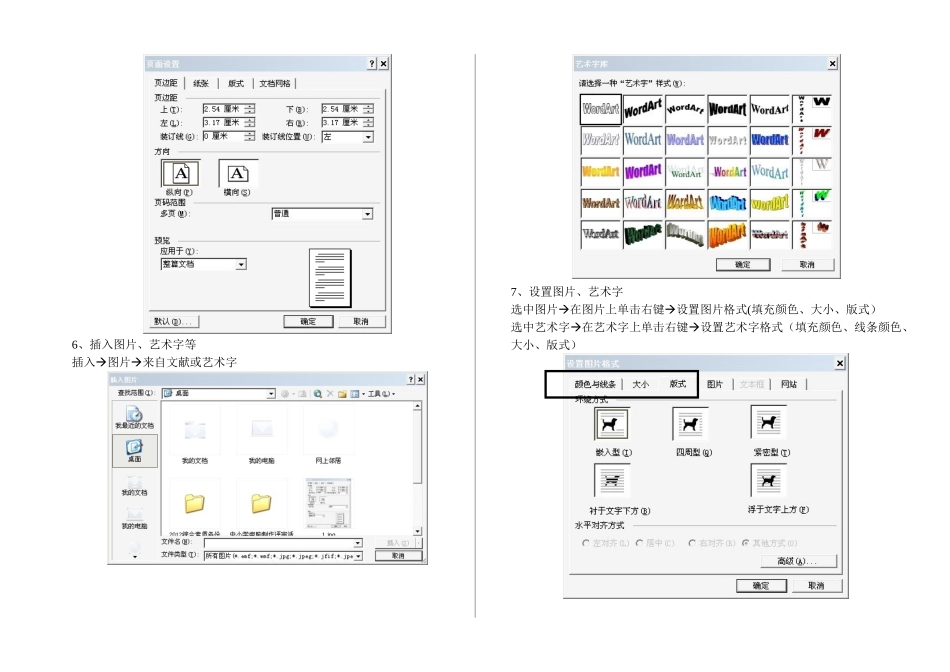This screenshot has height=672, width=950.
Task: Select 左对齐 radio button
Action: (x=586, y=543)
